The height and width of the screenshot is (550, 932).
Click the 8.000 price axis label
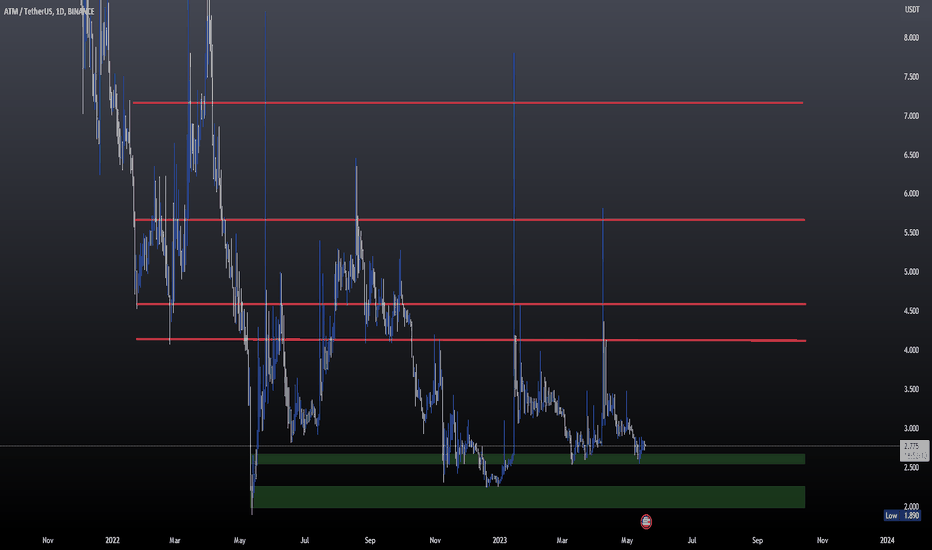click(x=911, y=37)
